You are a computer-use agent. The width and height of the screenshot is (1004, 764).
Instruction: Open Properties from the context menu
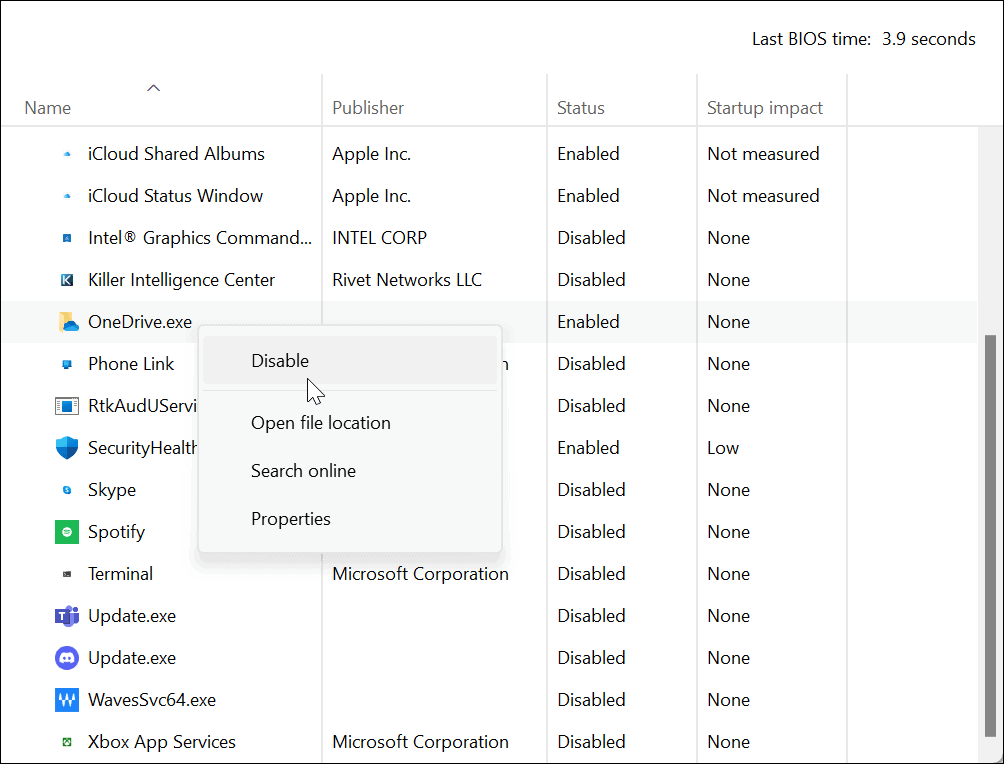[x=291, y=518]
